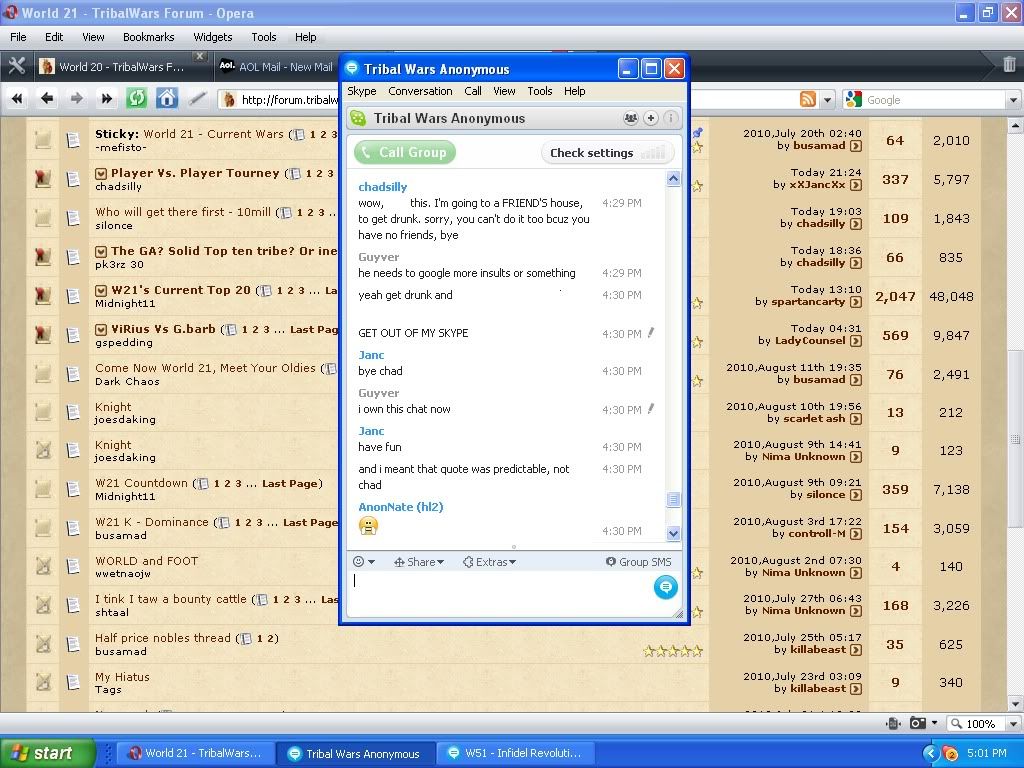Click the Windows start button
Viewport: 1024px width, 768px height.
coord(48,753)
